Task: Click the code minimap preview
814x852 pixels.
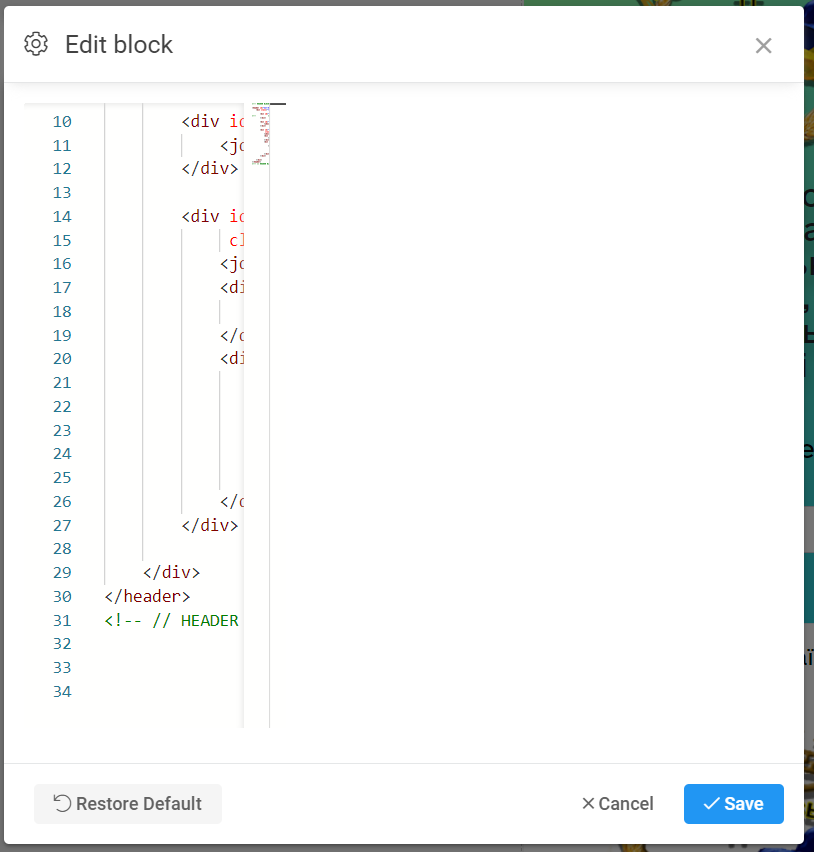Action: pos(262,135)
